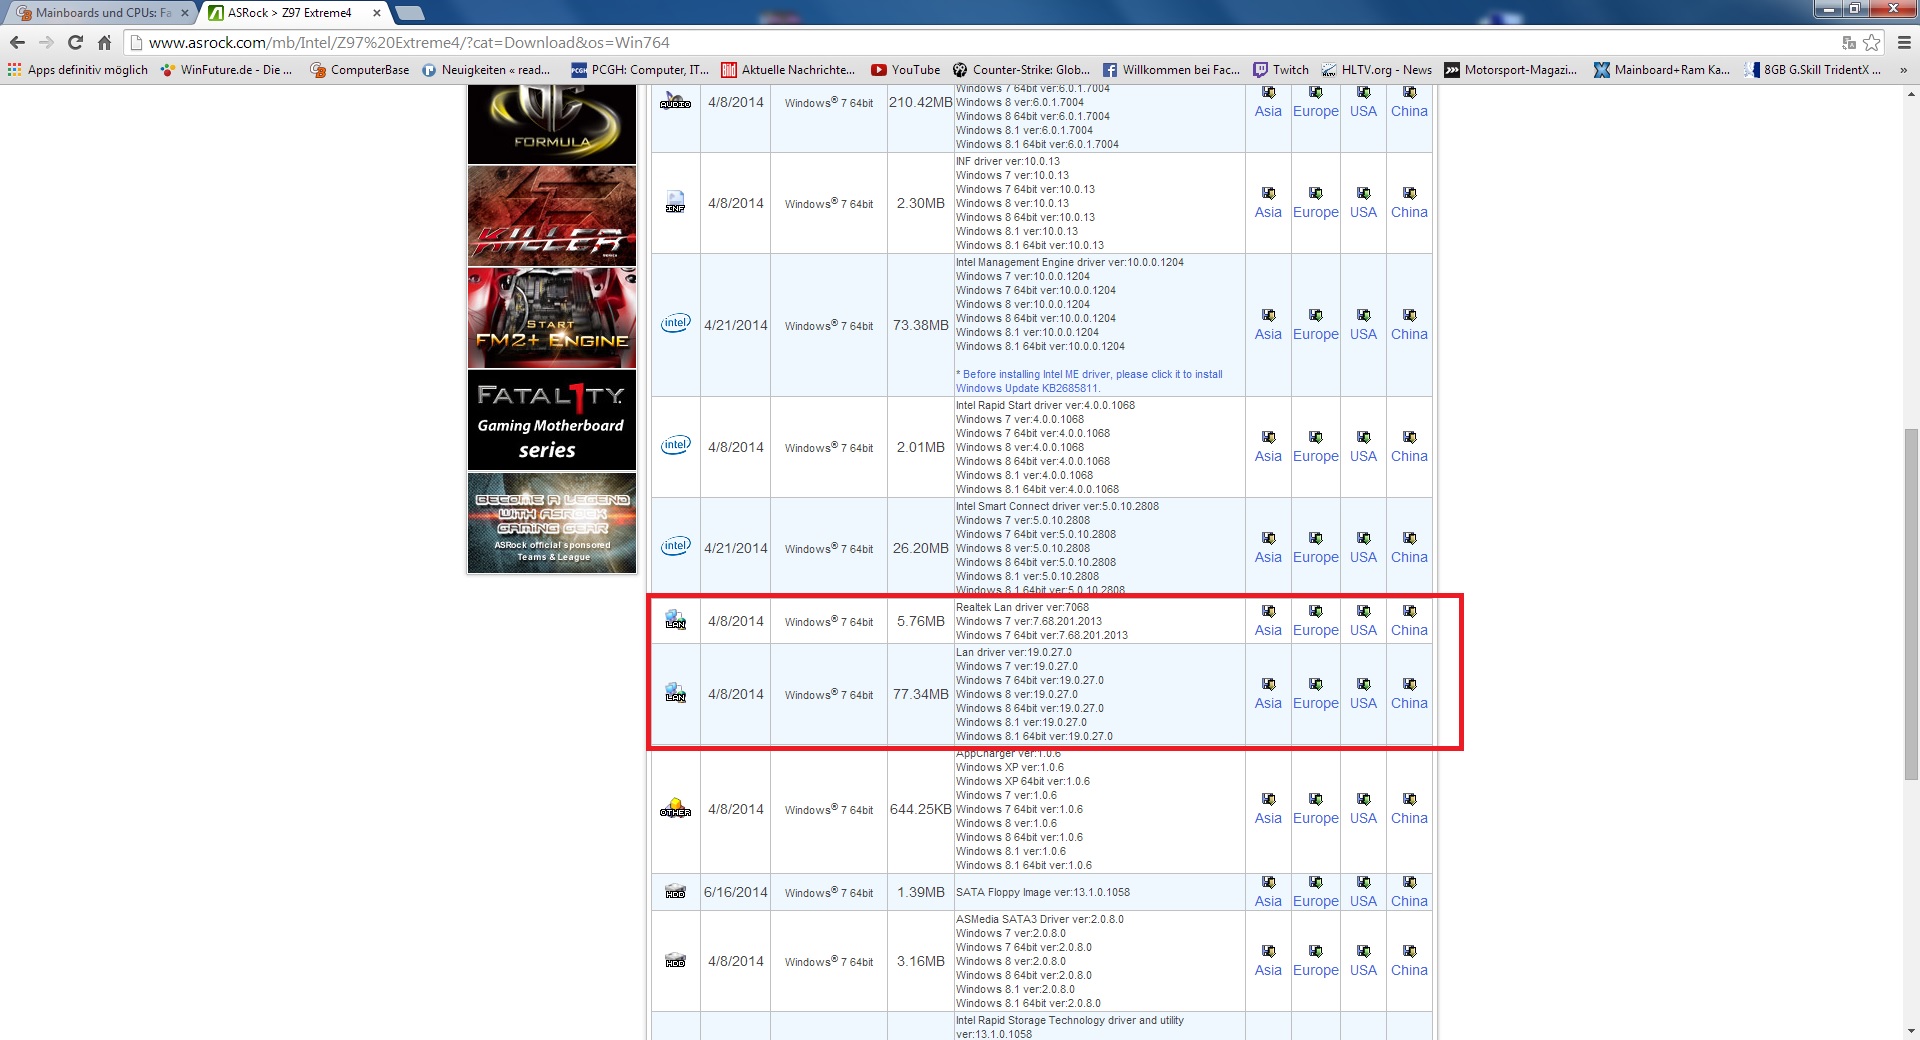This screenshot has width=1920, height=1040.
Task: Open the browser home page icon
Action: pos(104,42)
